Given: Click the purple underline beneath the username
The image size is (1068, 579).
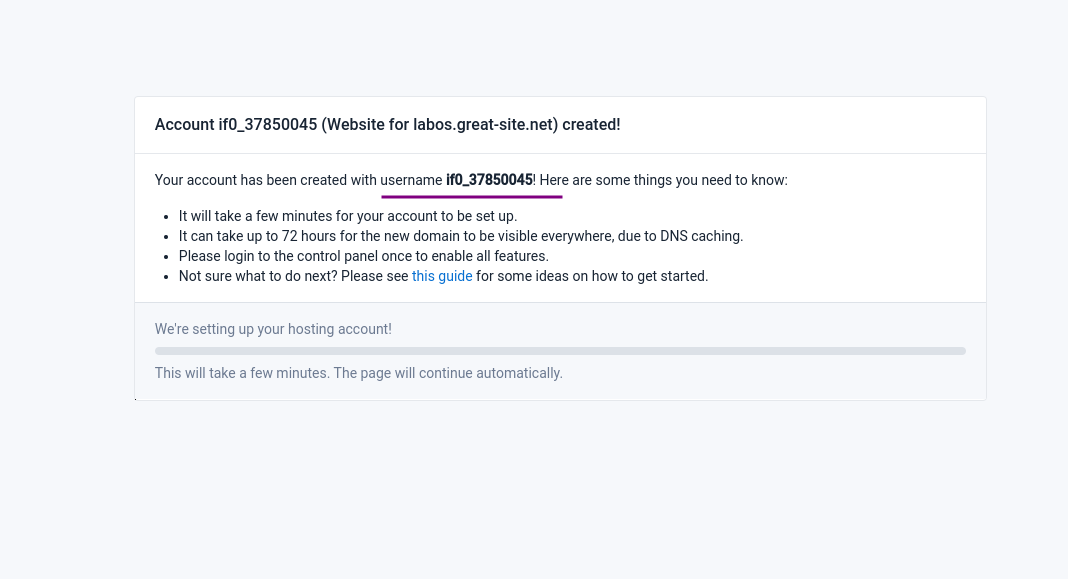Looking at the screenshot, I should (472, 197).
